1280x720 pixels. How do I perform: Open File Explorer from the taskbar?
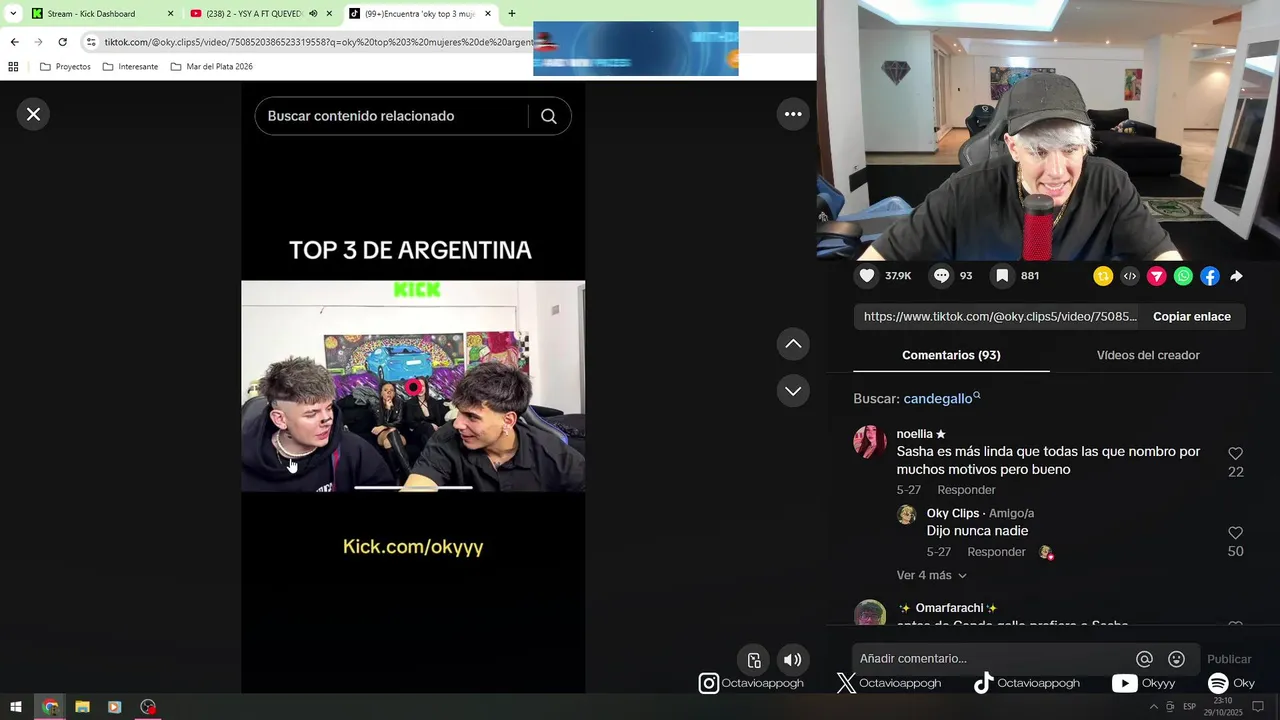point(82,707)
